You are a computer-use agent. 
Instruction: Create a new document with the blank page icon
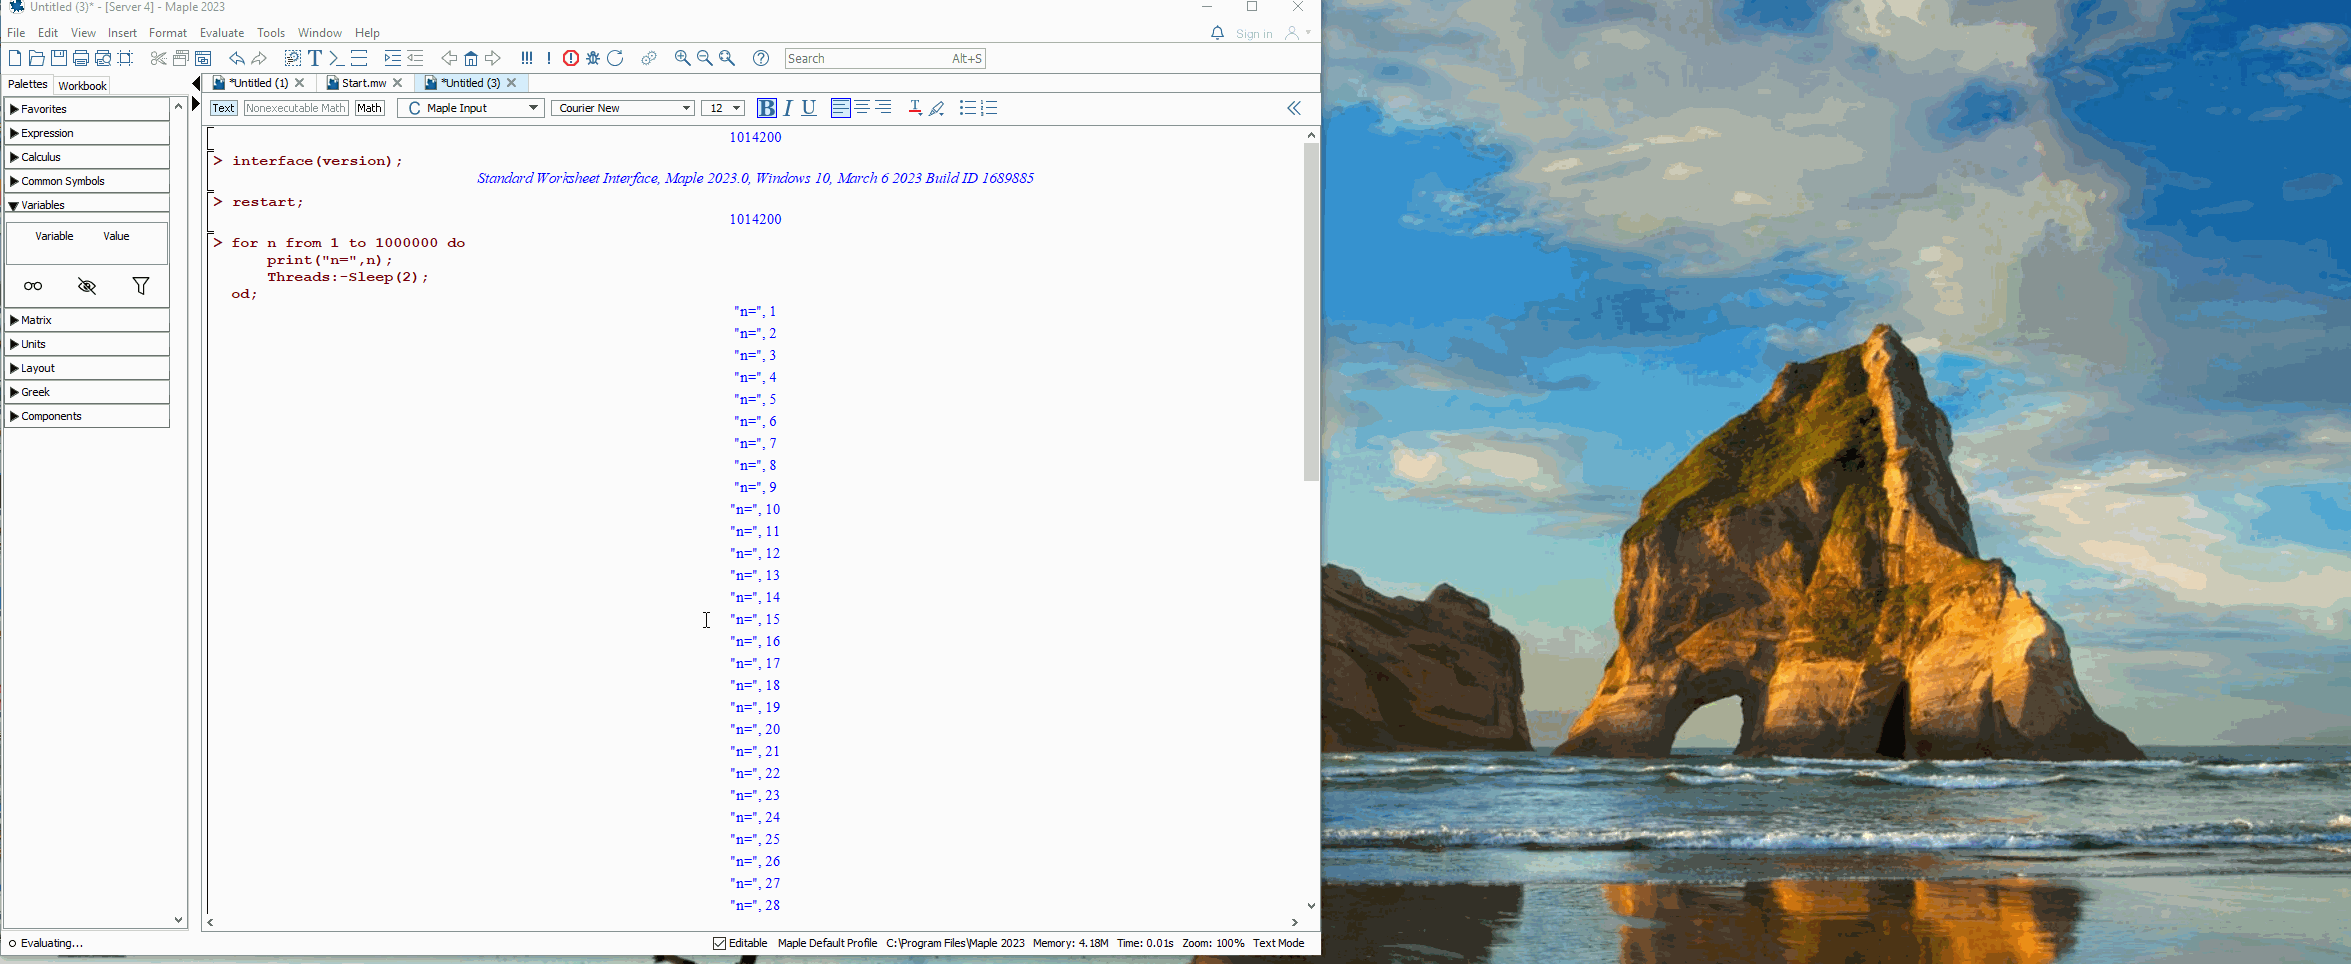click(x=15, y=58)
